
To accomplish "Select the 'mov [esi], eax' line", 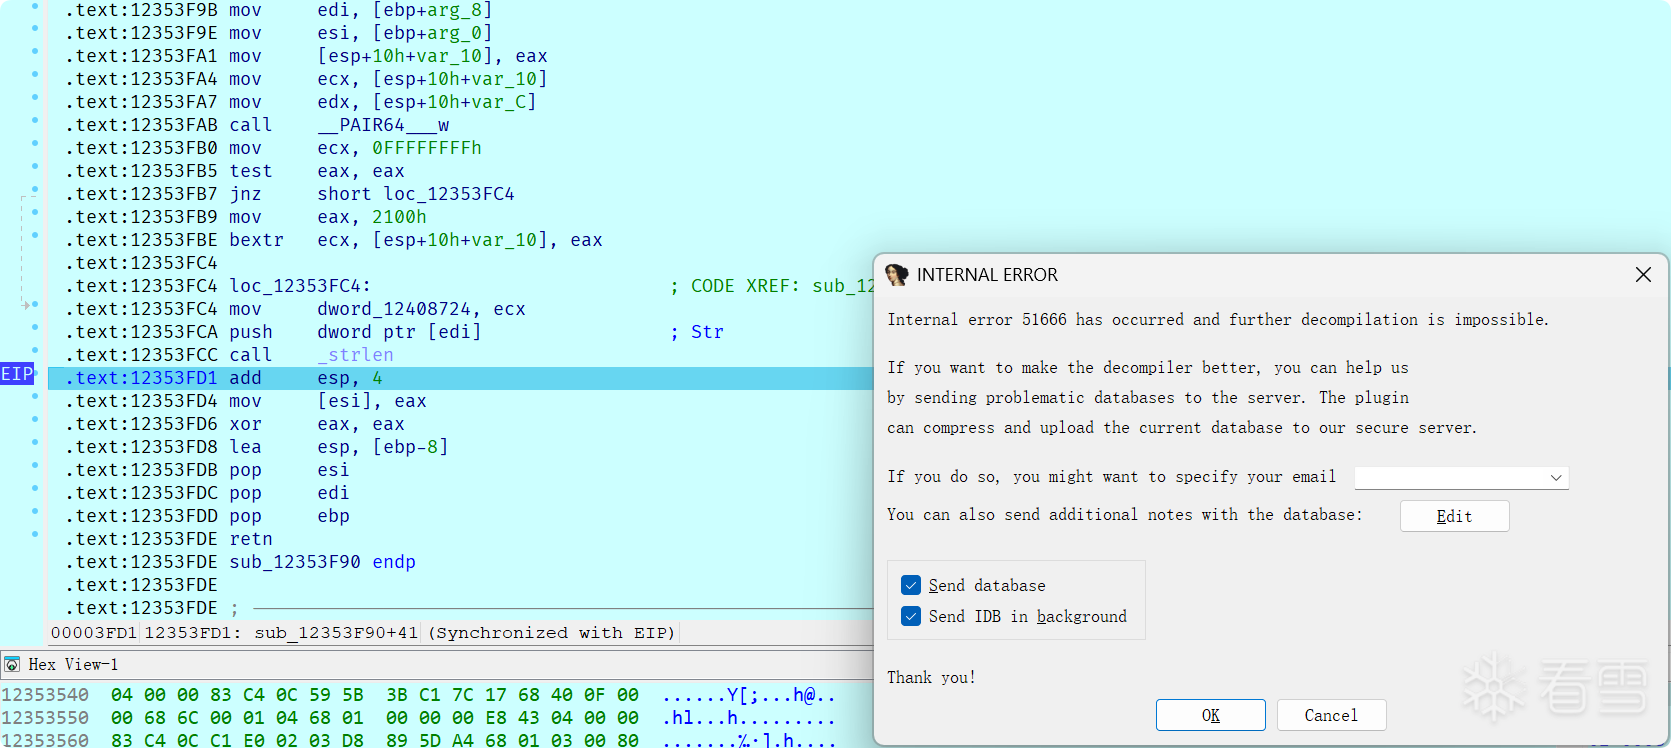I will (x=246, y=401).
